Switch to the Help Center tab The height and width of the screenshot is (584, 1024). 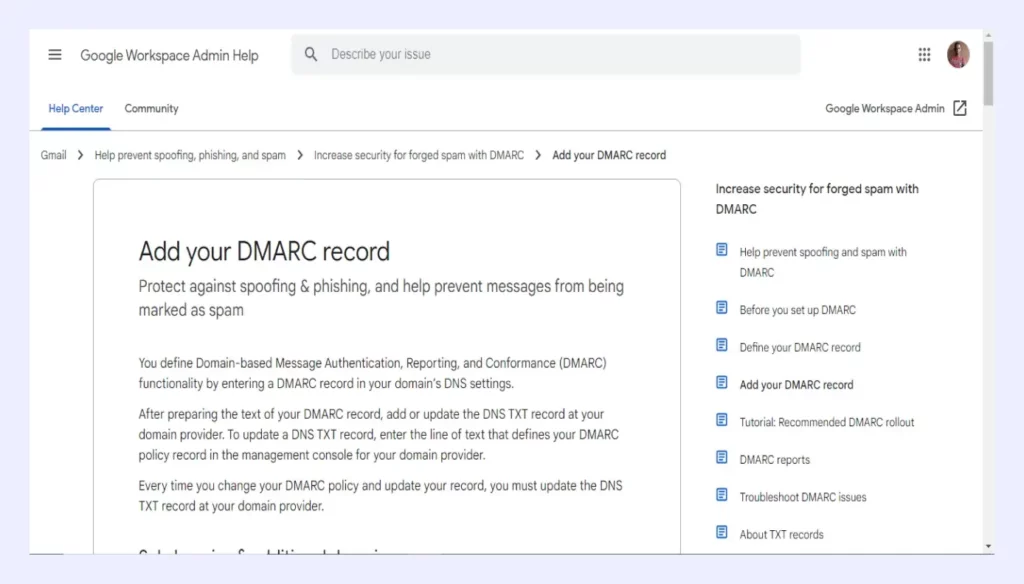point(76,108)
